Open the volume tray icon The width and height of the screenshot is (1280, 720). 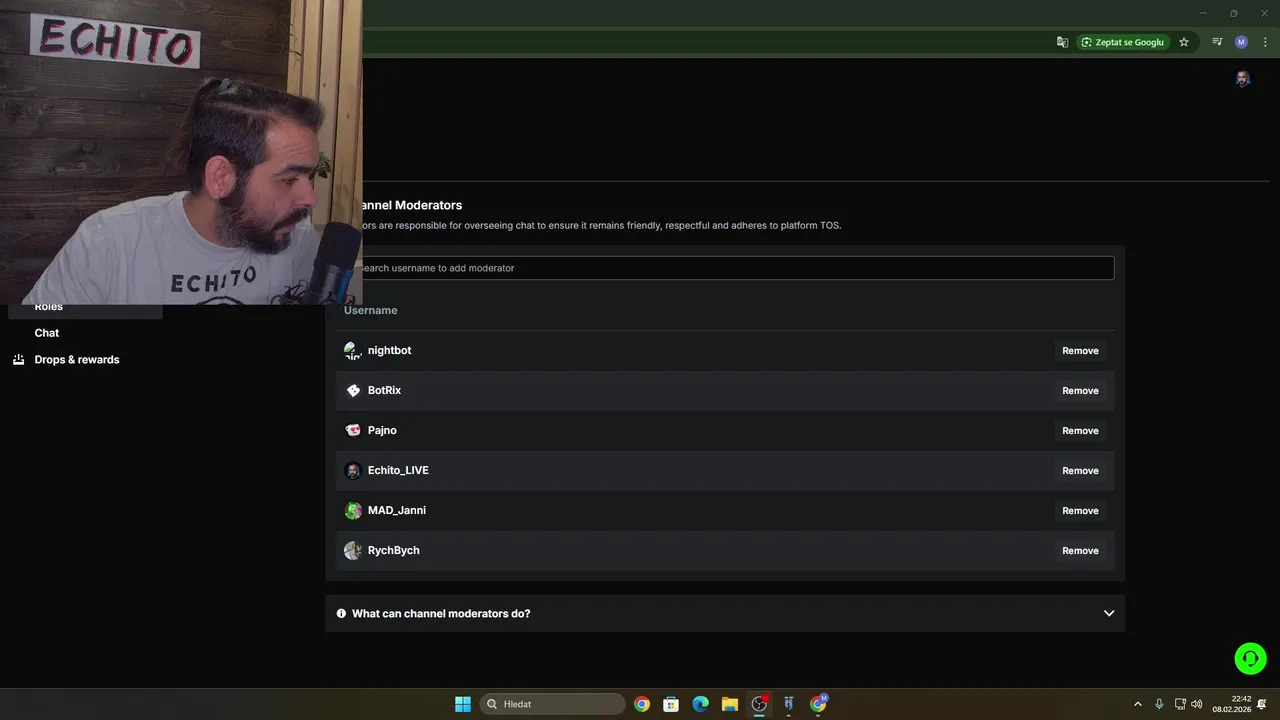[x=1197, y=704]
